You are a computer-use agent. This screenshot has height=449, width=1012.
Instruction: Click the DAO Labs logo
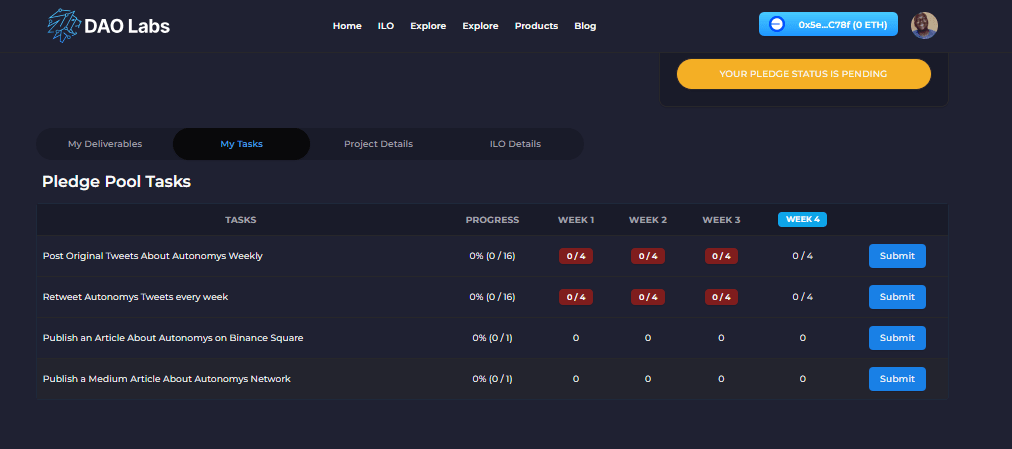[108, 26]
